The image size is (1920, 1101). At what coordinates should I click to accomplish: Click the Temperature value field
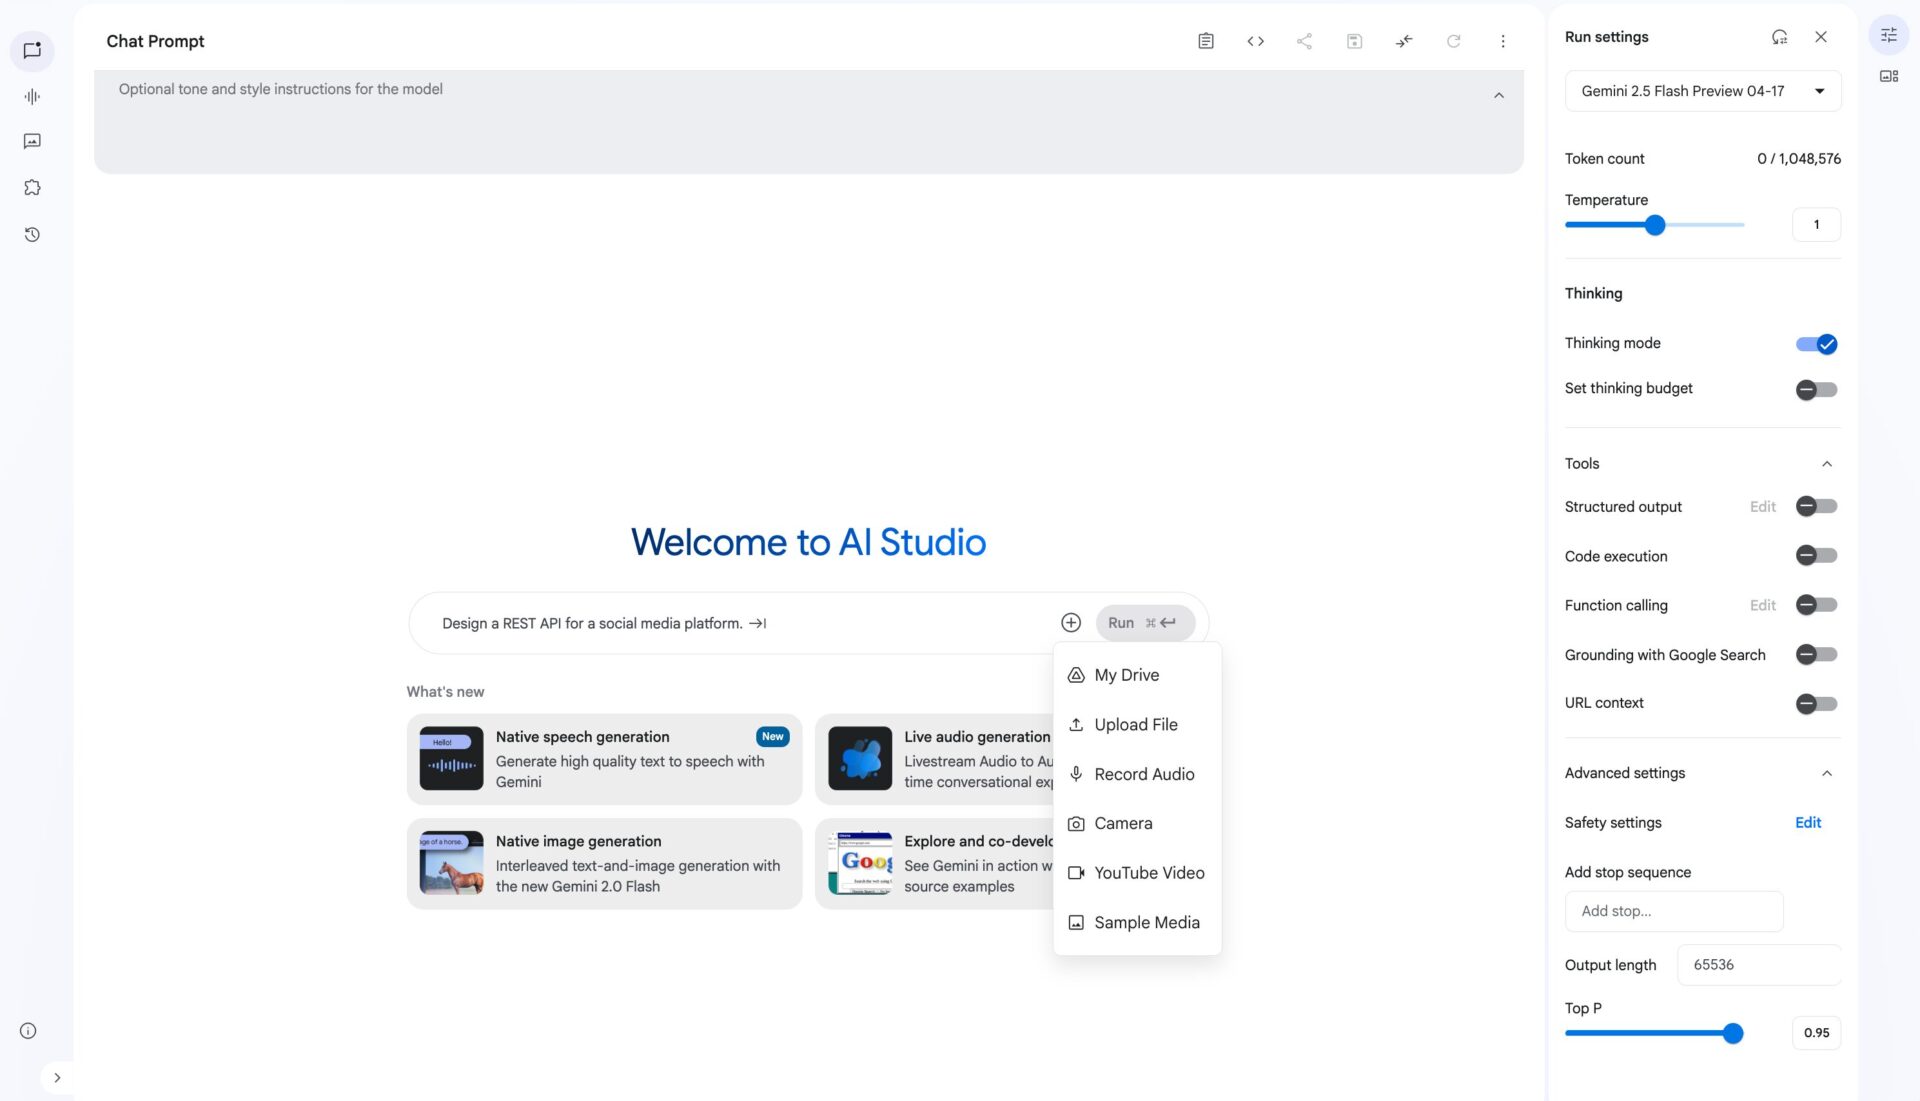tap(1816, 225)
